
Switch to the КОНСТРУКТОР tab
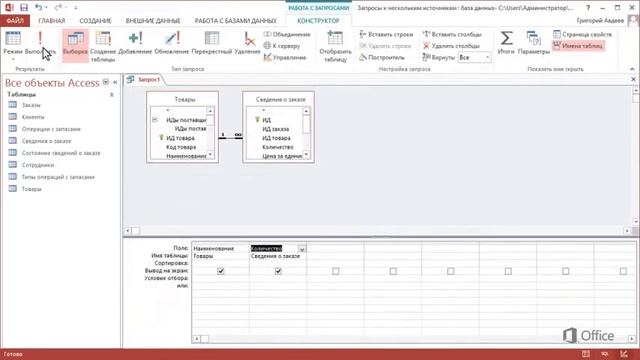[x=318, y=20]
